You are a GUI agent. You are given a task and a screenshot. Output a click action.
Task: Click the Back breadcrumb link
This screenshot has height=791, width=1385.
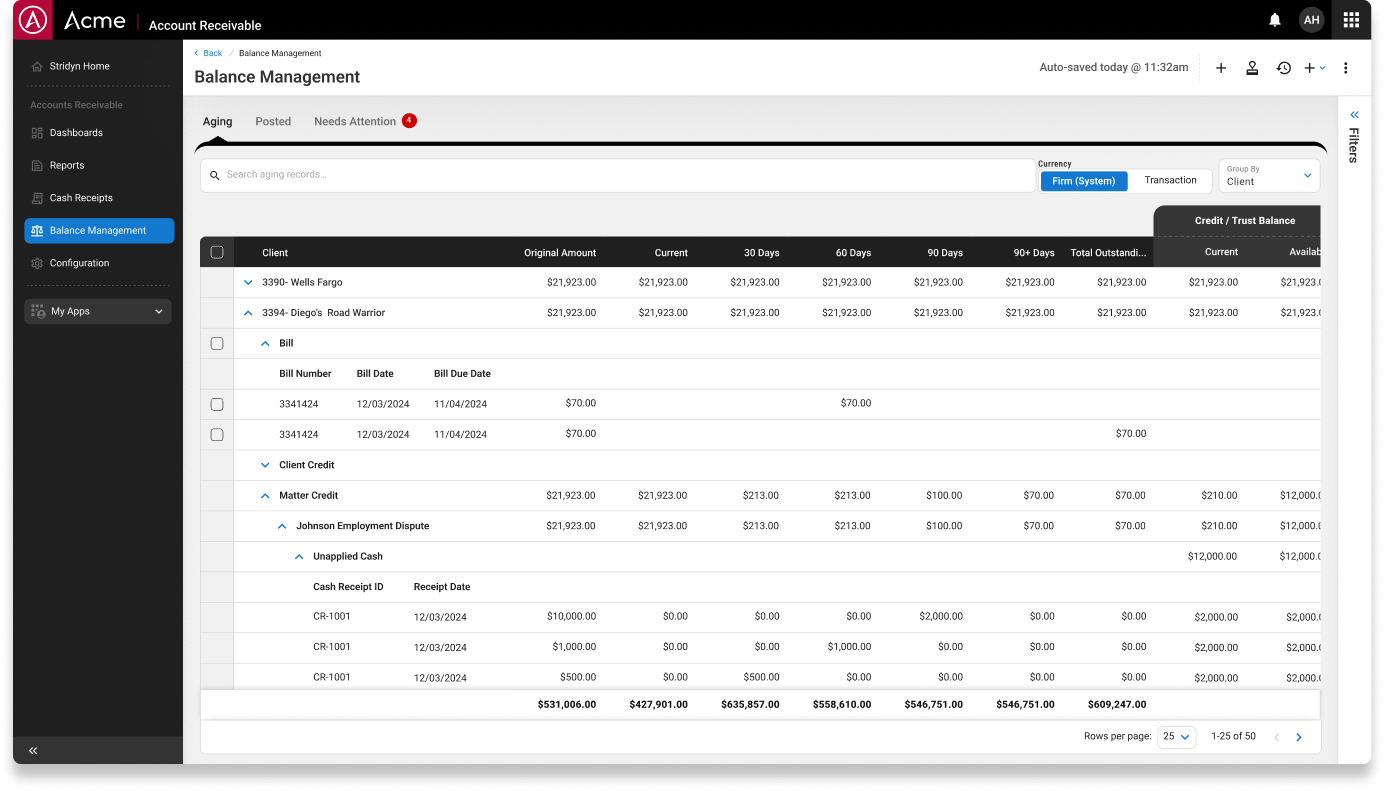point(208,53)
